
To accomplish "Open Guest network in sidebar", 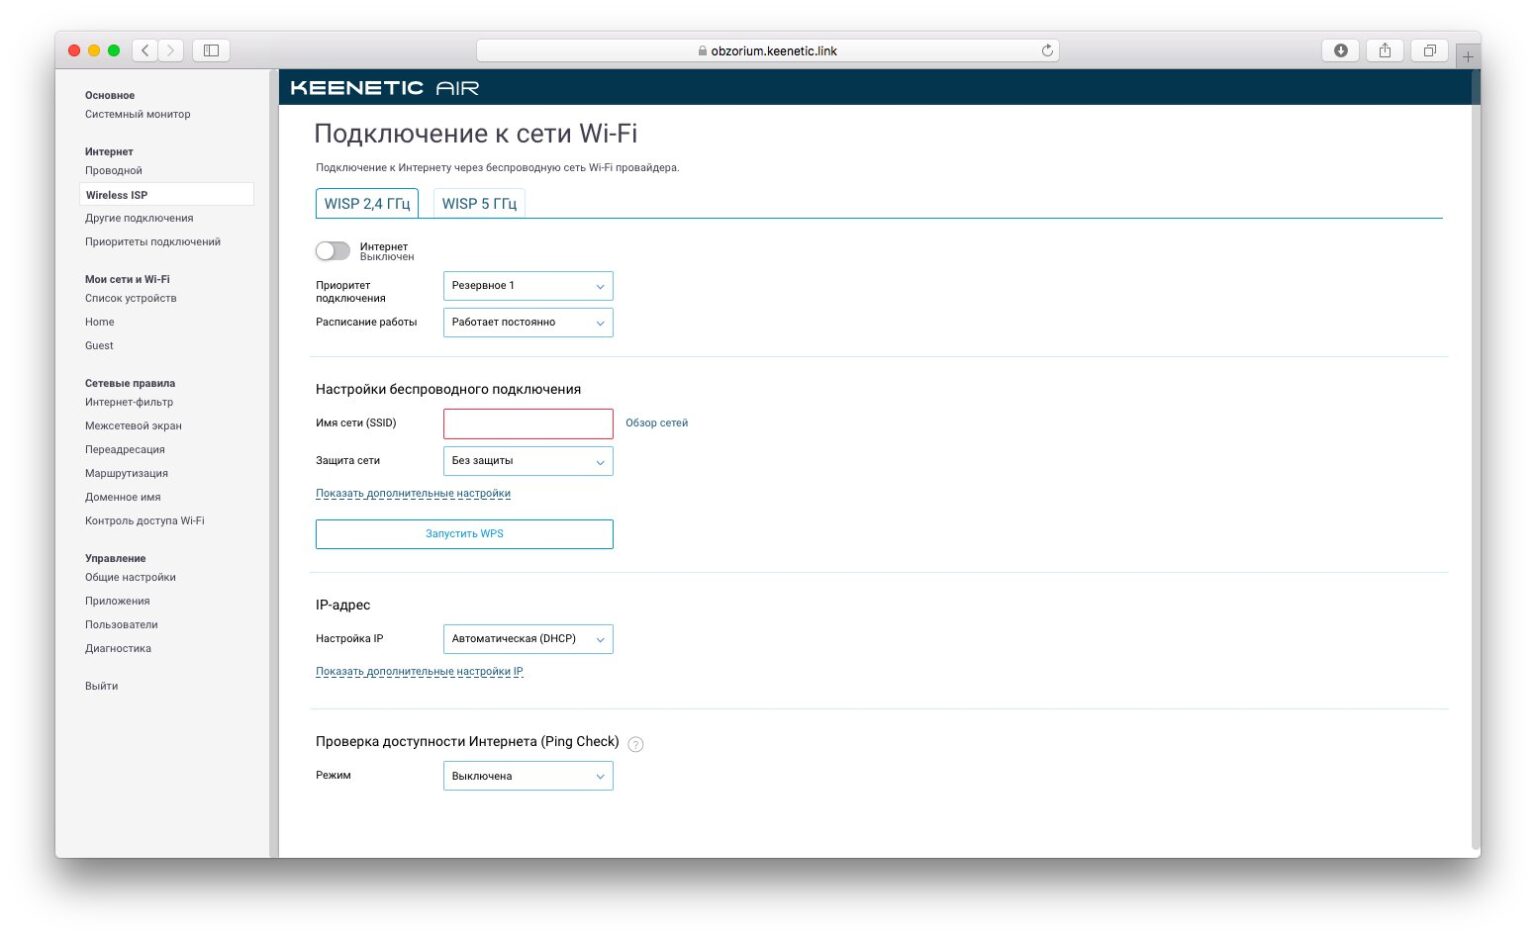I will [x=99, y=346].
